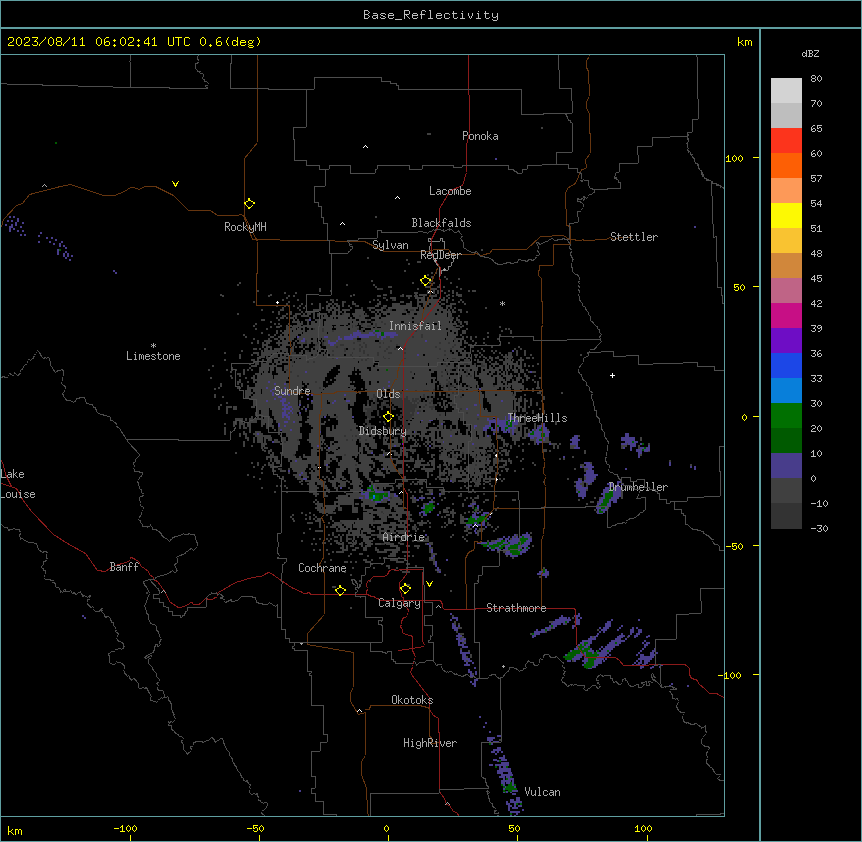Click the yellow diamond marker above Calgary
Viewport: 862px width, 842px height.
pos(405,589)
